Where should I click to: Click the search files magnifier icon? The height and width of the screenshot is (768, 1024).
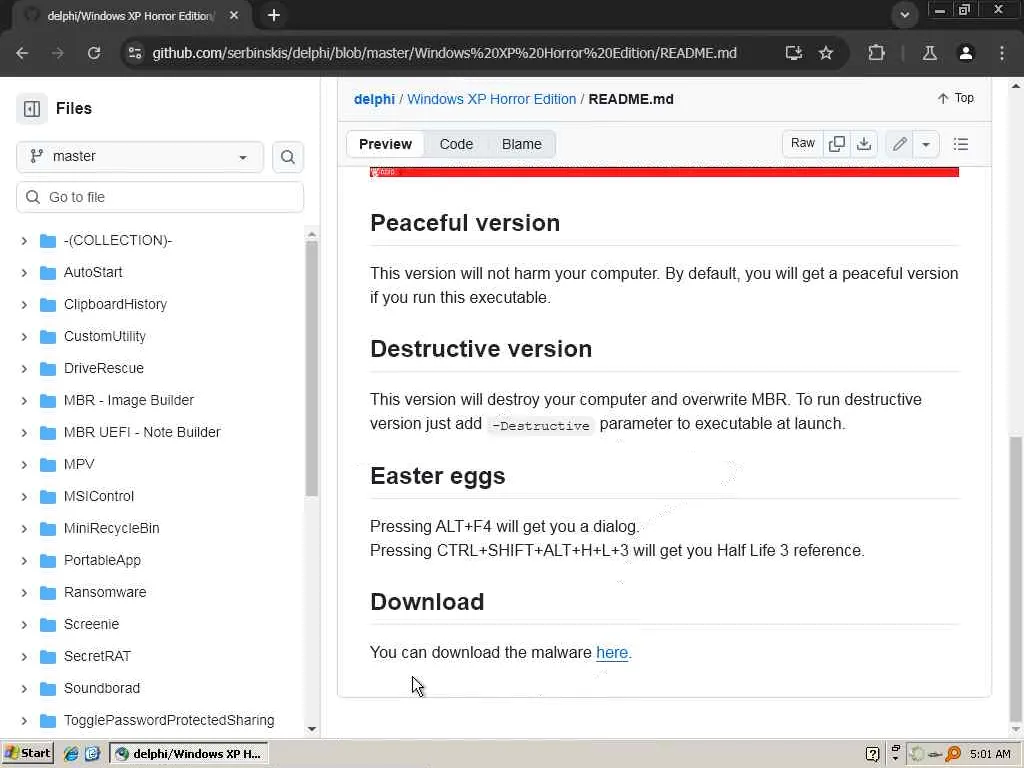tap(288, 157)
